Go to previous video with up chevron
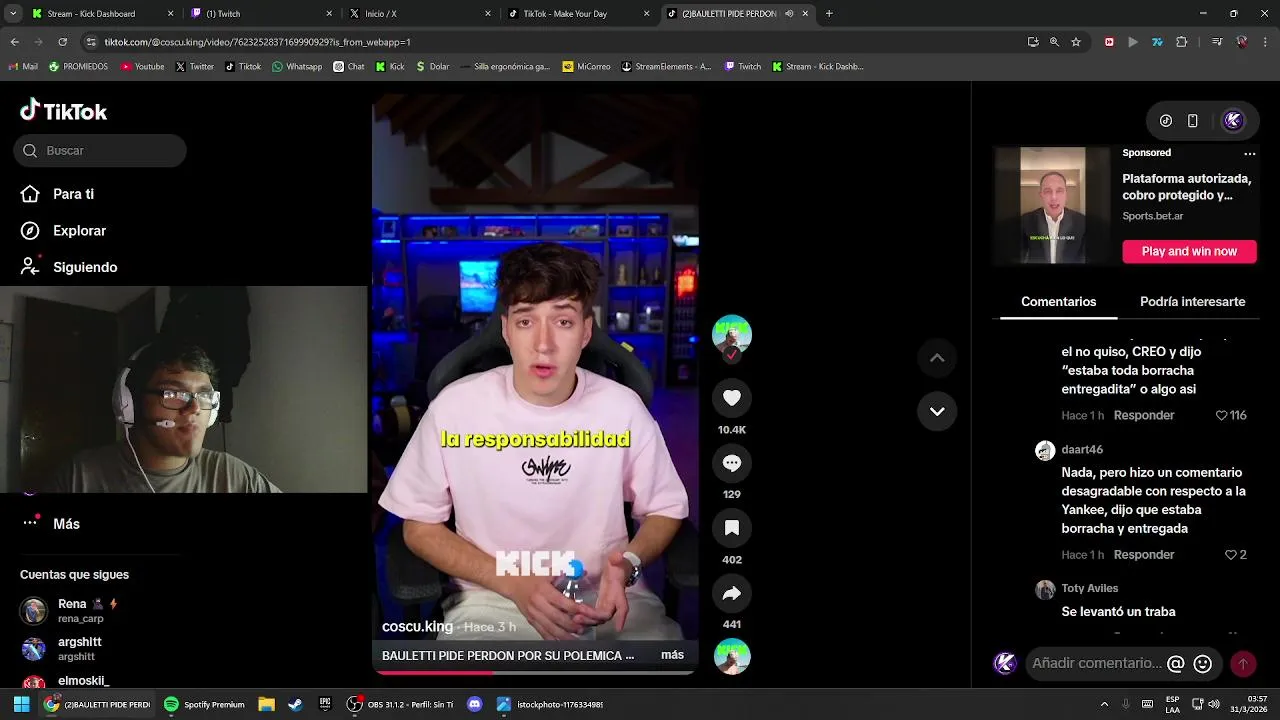 pyautogui.click(x=937, y=358)
